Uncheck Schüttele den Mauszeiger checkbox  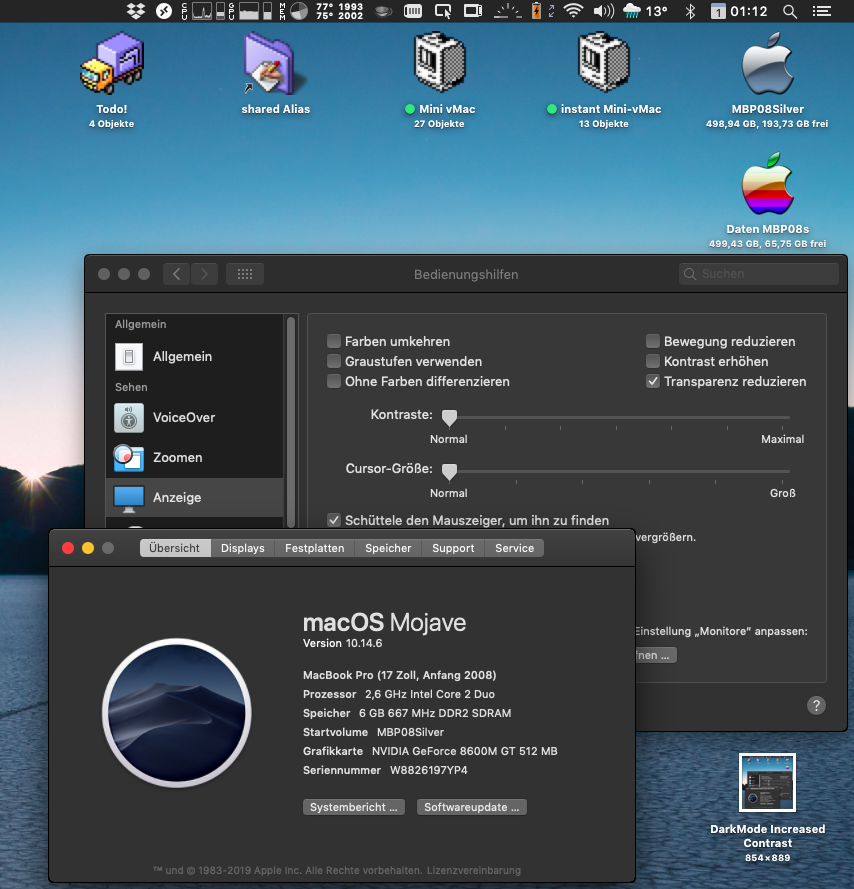click(x=334, y=520)
